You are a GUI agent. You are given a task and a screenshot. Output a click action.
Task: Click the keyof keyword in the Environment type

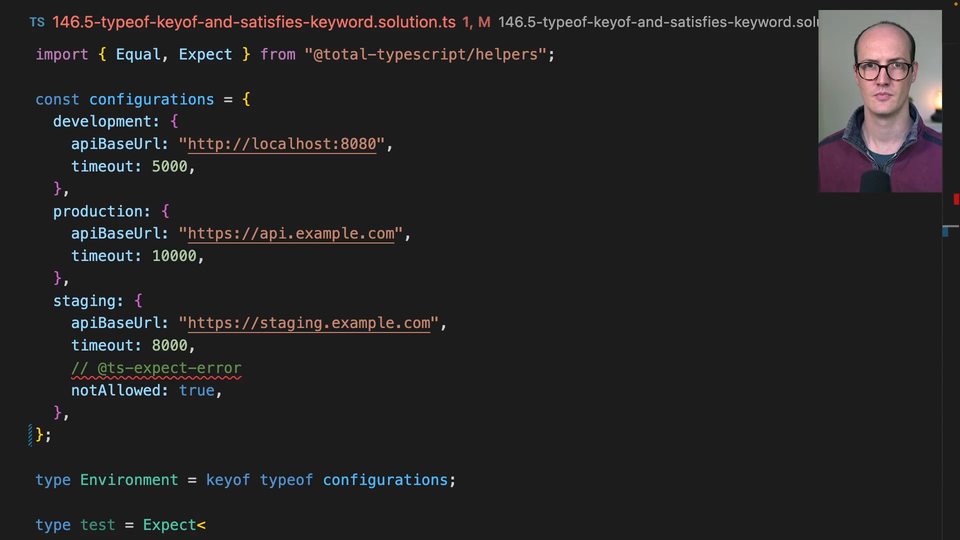(x=228, y=480)
